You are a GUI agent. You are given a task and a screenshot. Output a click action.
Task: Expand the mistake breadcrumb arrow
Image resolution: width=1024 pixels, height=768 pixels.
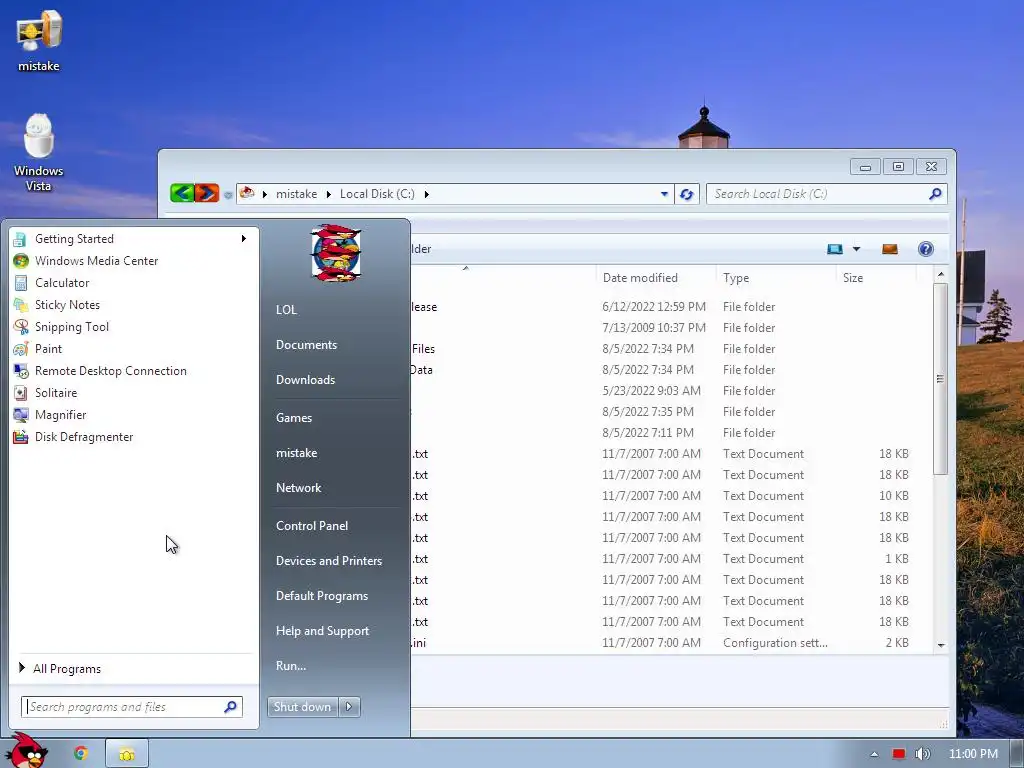pyautogui.click(x=328, y=194)
